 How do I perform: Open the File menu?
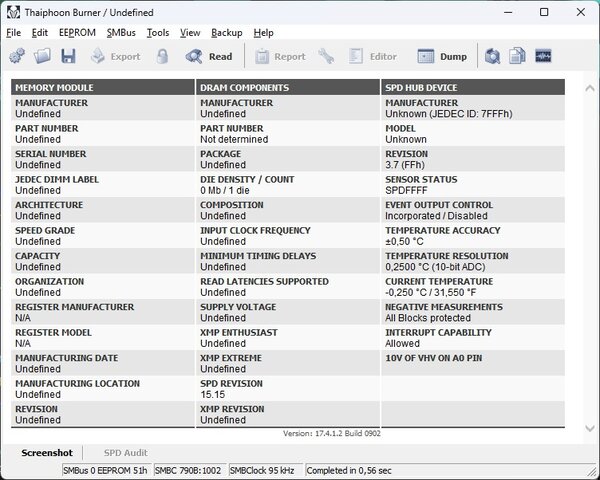13,33
